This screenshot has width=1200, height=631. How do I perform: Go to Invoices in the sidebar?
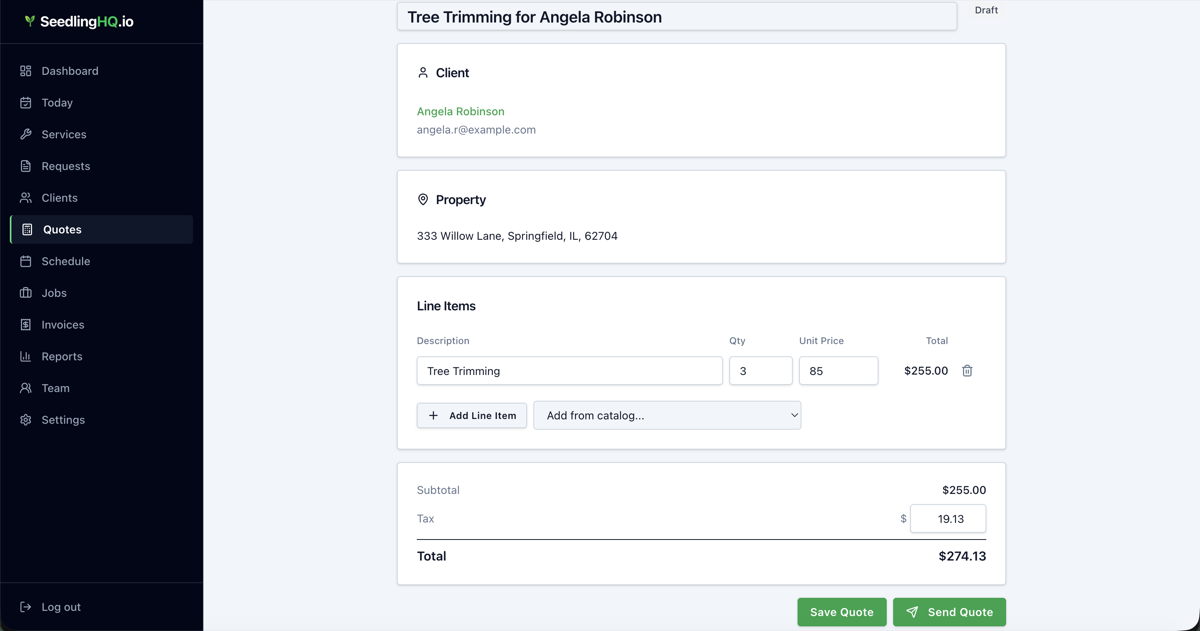pos(62,325)
